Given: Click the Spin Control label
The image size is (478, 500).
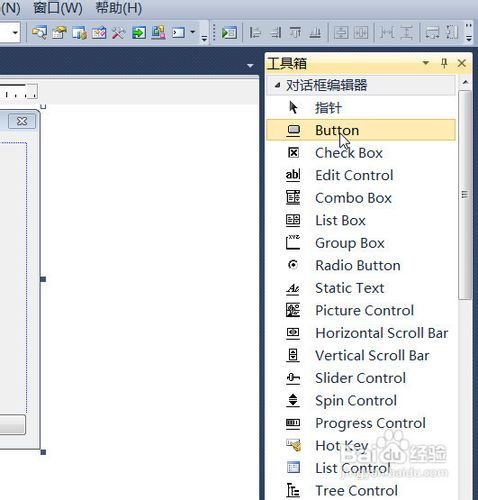Looking at the screenshot, I should (x=356, y=401).
